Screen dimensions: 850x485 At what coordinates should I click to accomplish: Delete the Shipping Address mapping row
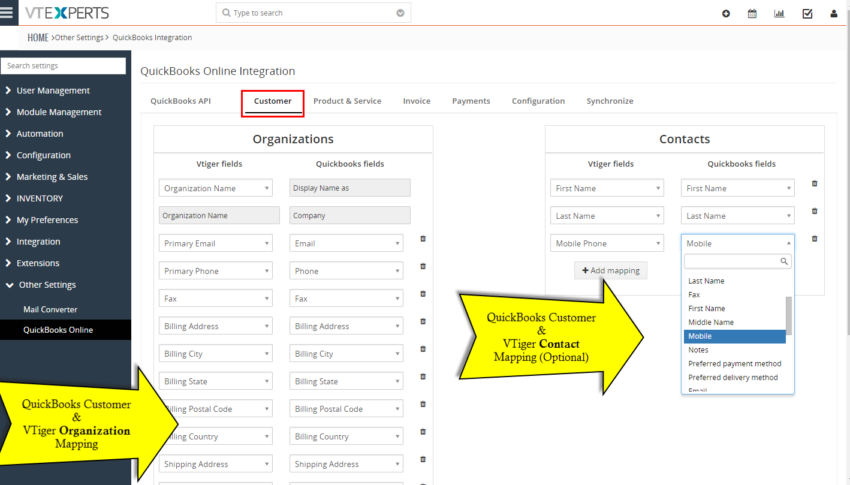coord(423,460)
